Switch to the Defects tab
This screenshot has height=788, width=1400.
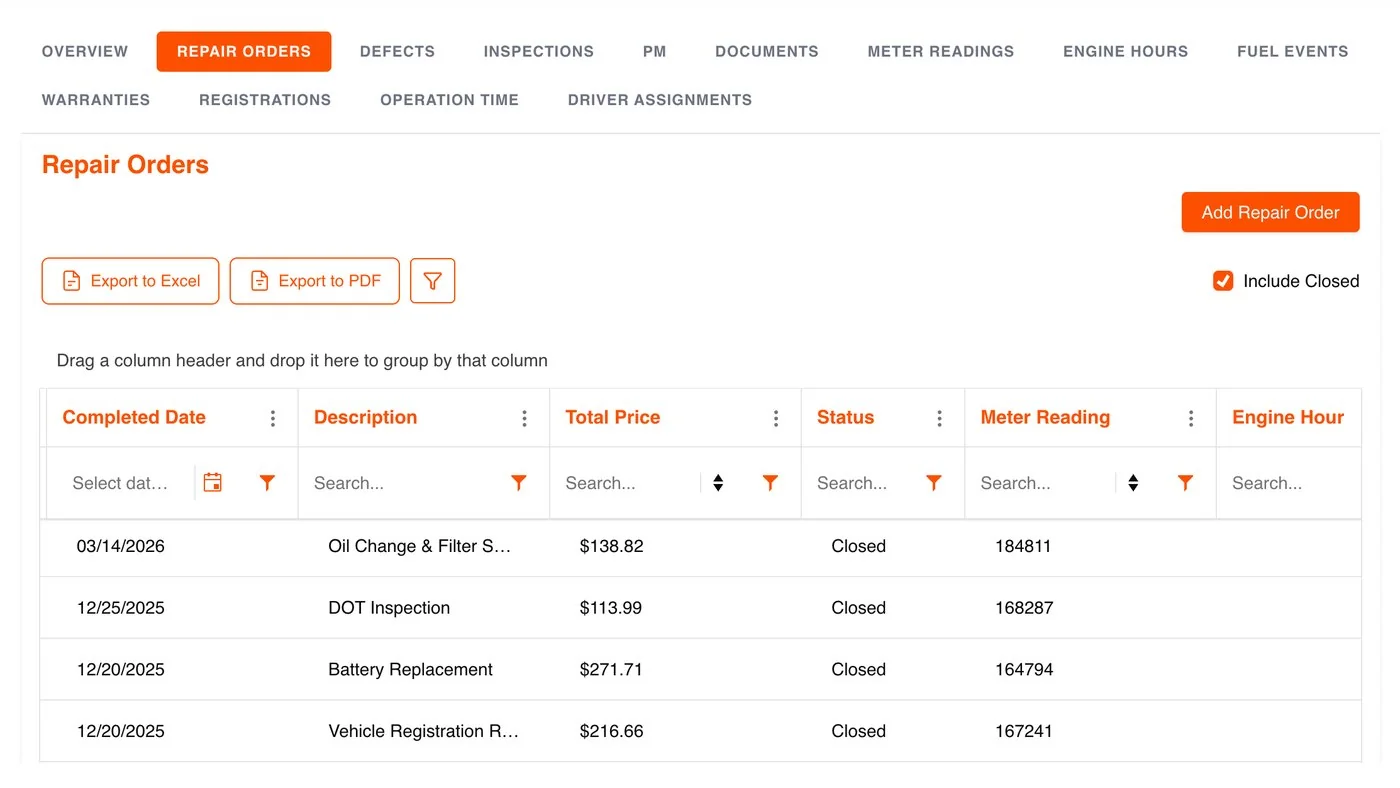pos(397,51)
